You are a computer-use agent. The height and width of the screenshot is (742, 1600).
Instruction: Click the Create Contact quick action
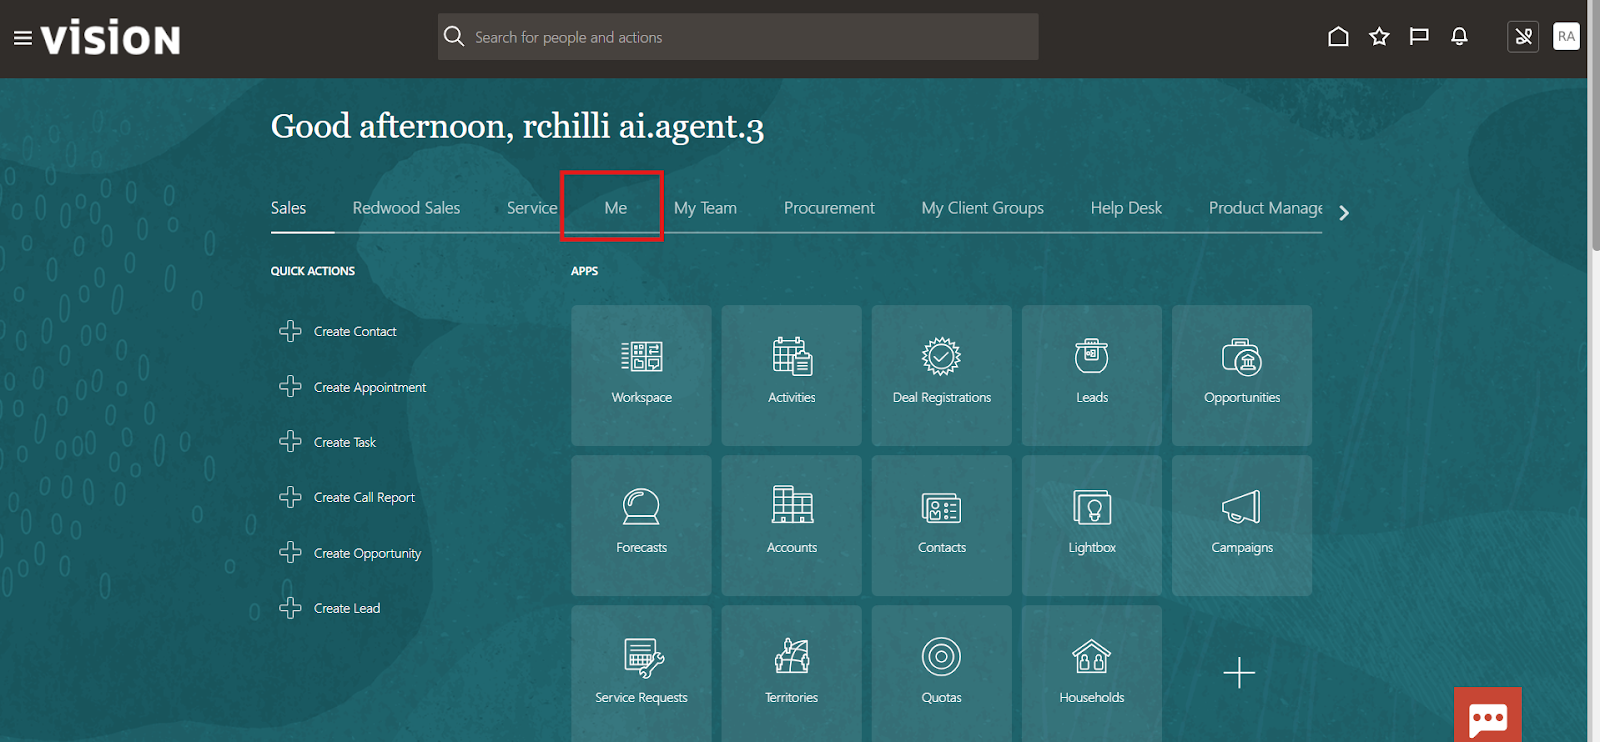[x=354, y=332]
